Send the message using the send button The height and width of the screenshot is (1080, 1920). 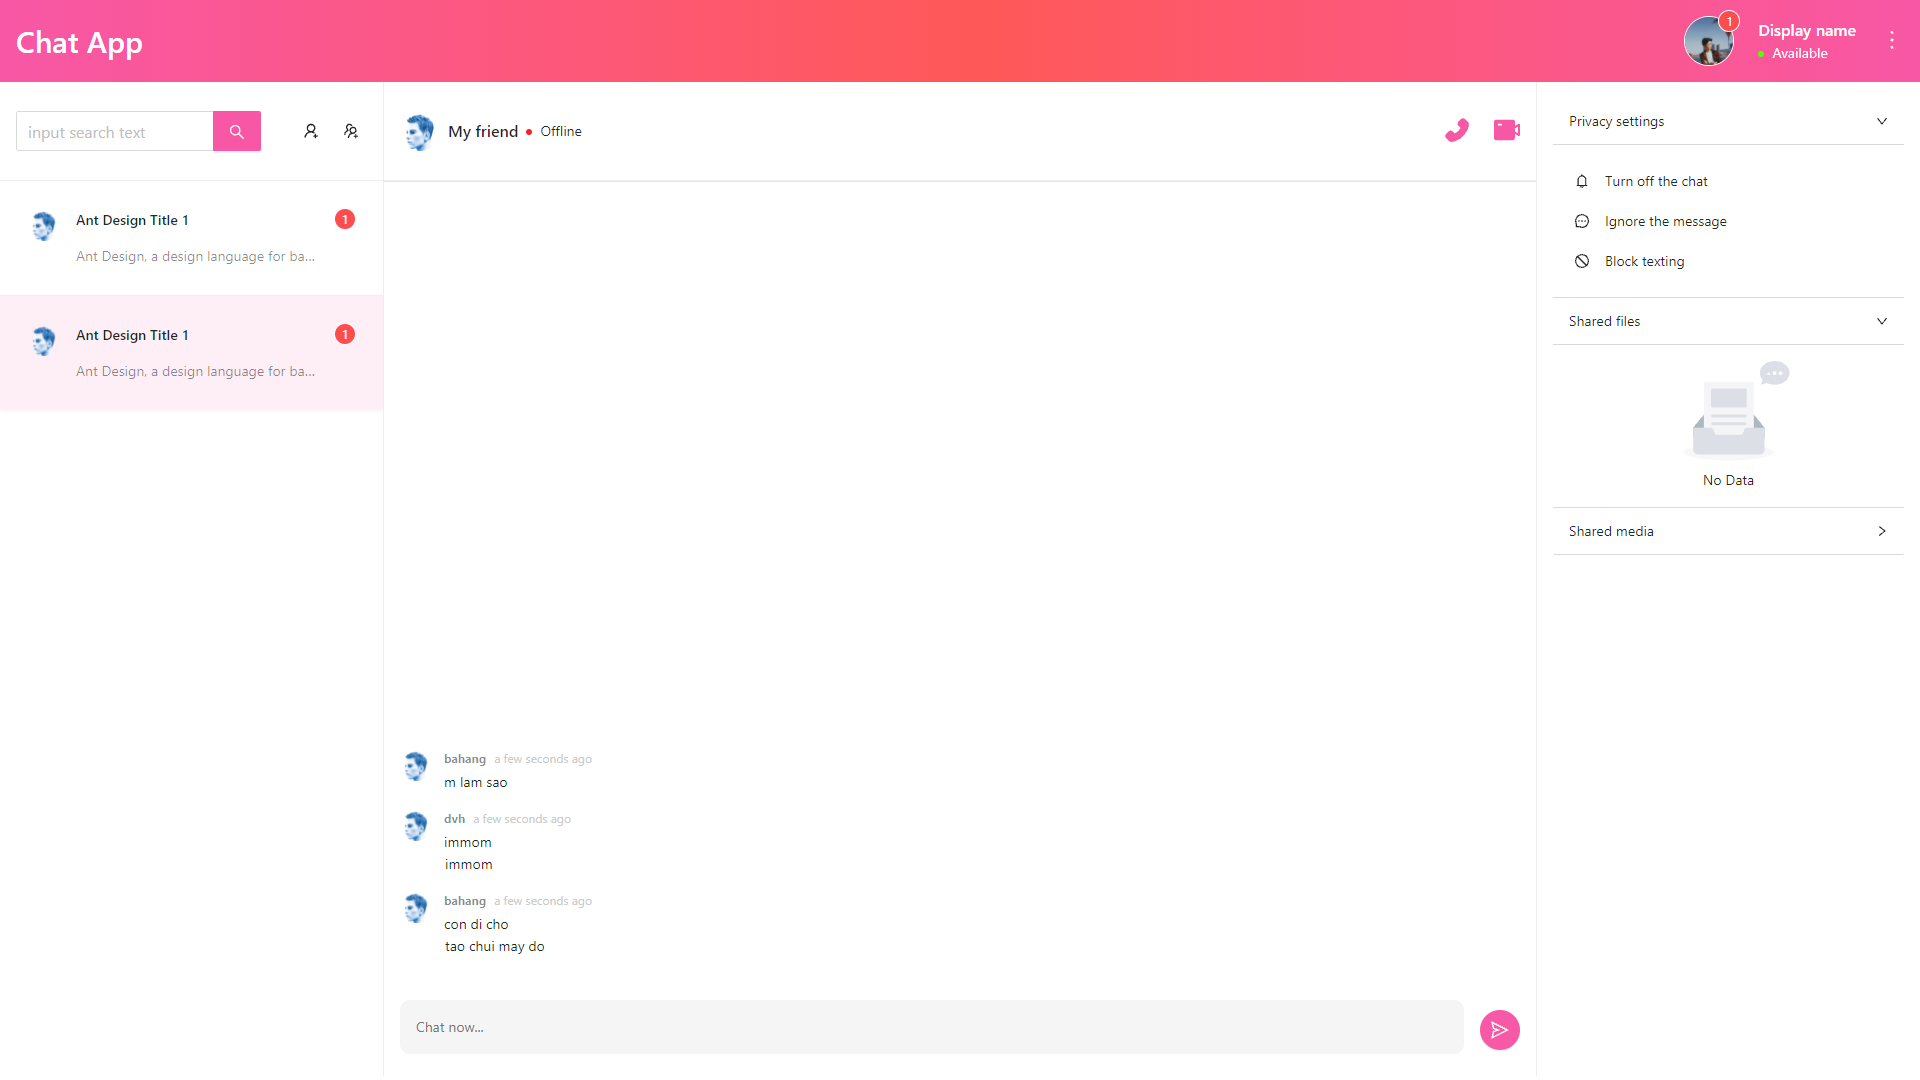pyautogui.click(x=1499, y=1029)
